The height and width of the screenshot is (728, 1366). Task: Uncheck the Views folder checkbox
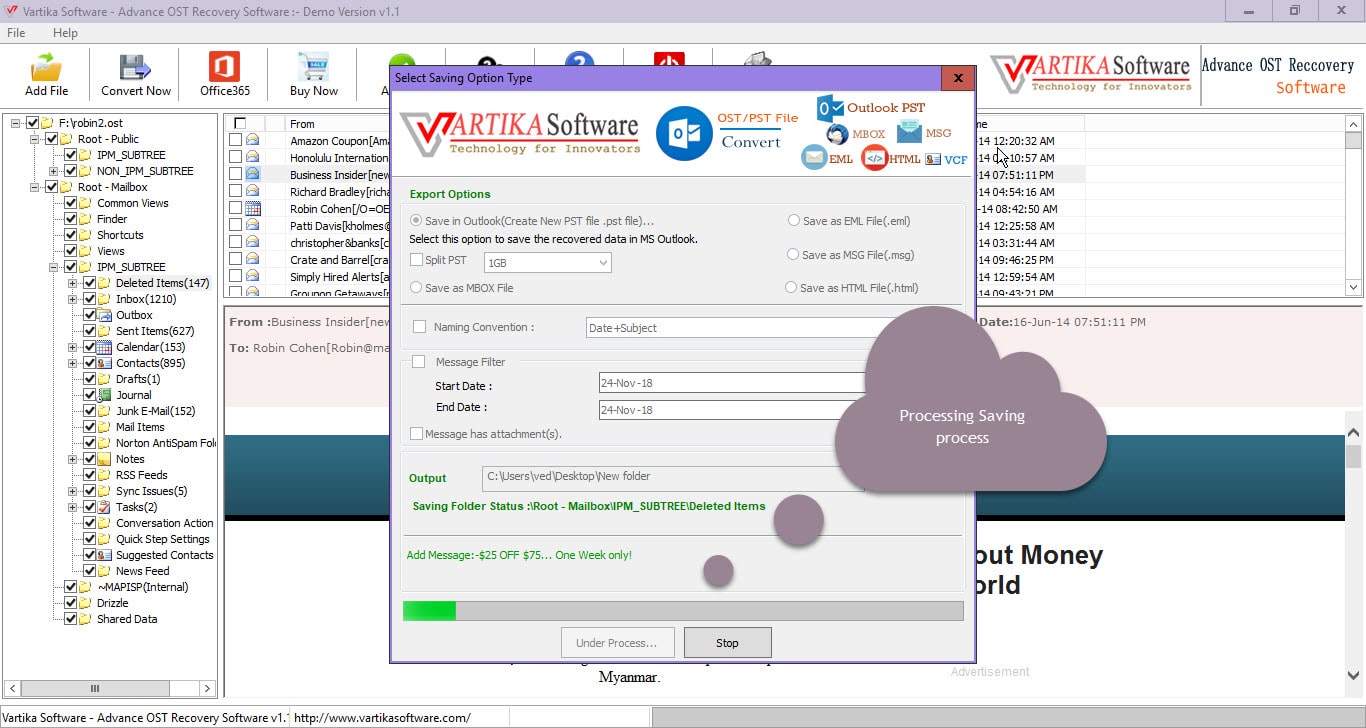(71, 251)
